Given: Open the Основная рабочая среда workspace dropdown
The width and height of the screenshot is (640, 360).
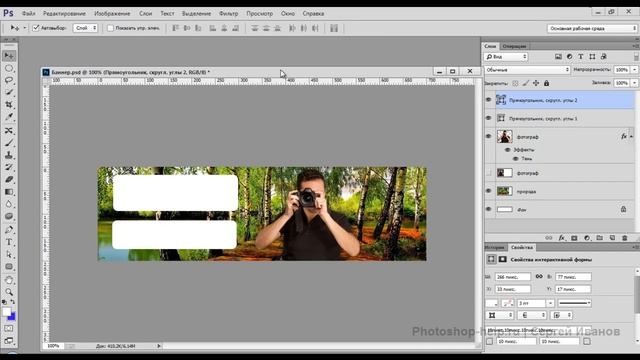Looking at the screenshot, I should [592, 29].
